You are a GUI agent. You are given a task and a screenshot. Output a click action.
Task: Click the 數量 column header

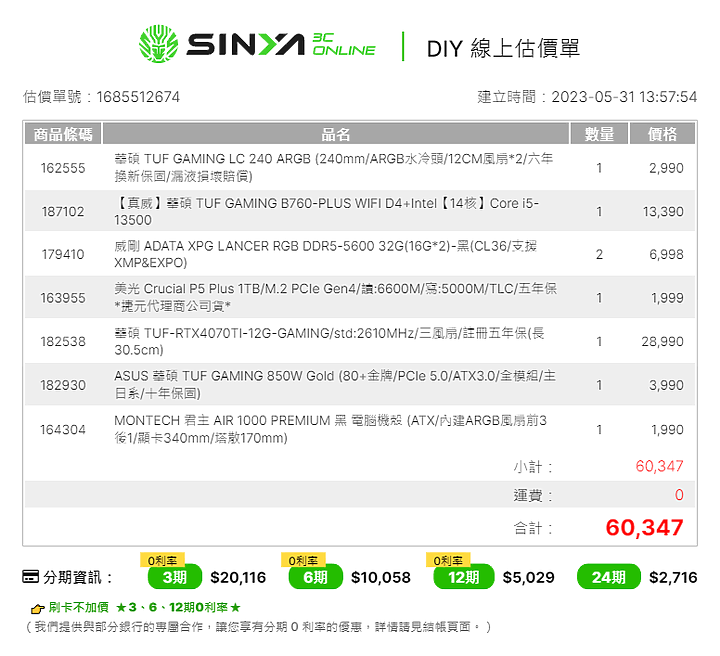click(x=599, y=134)
